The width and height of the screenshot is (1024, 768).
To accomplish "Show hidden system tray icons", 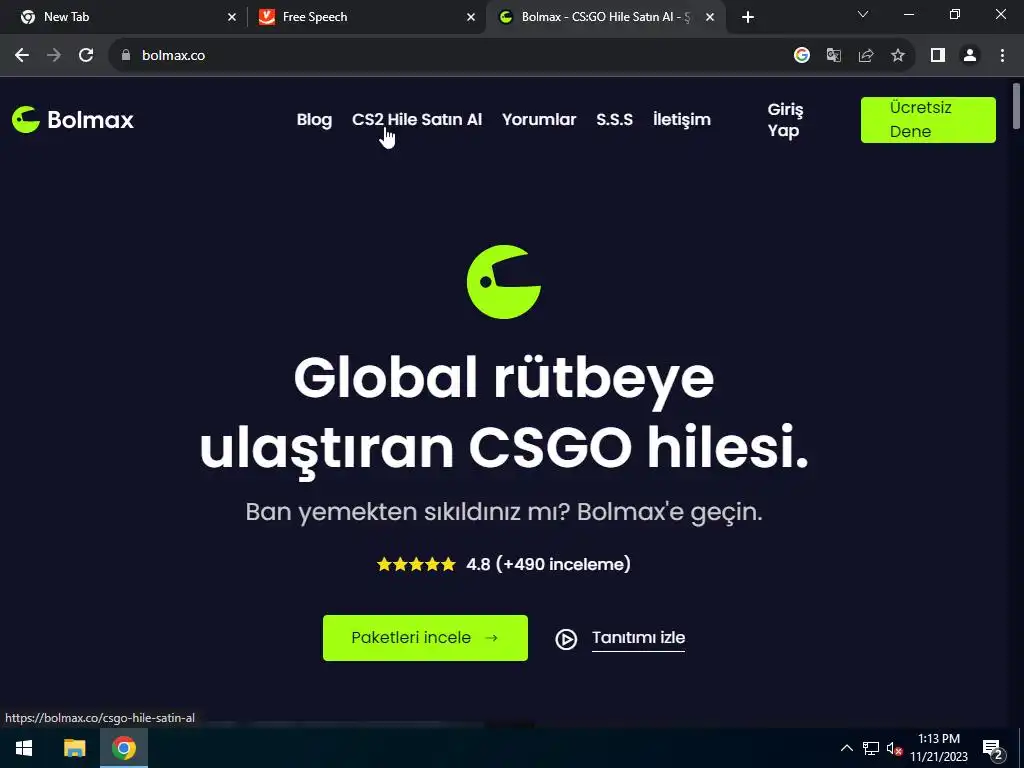I will point(846,748).
